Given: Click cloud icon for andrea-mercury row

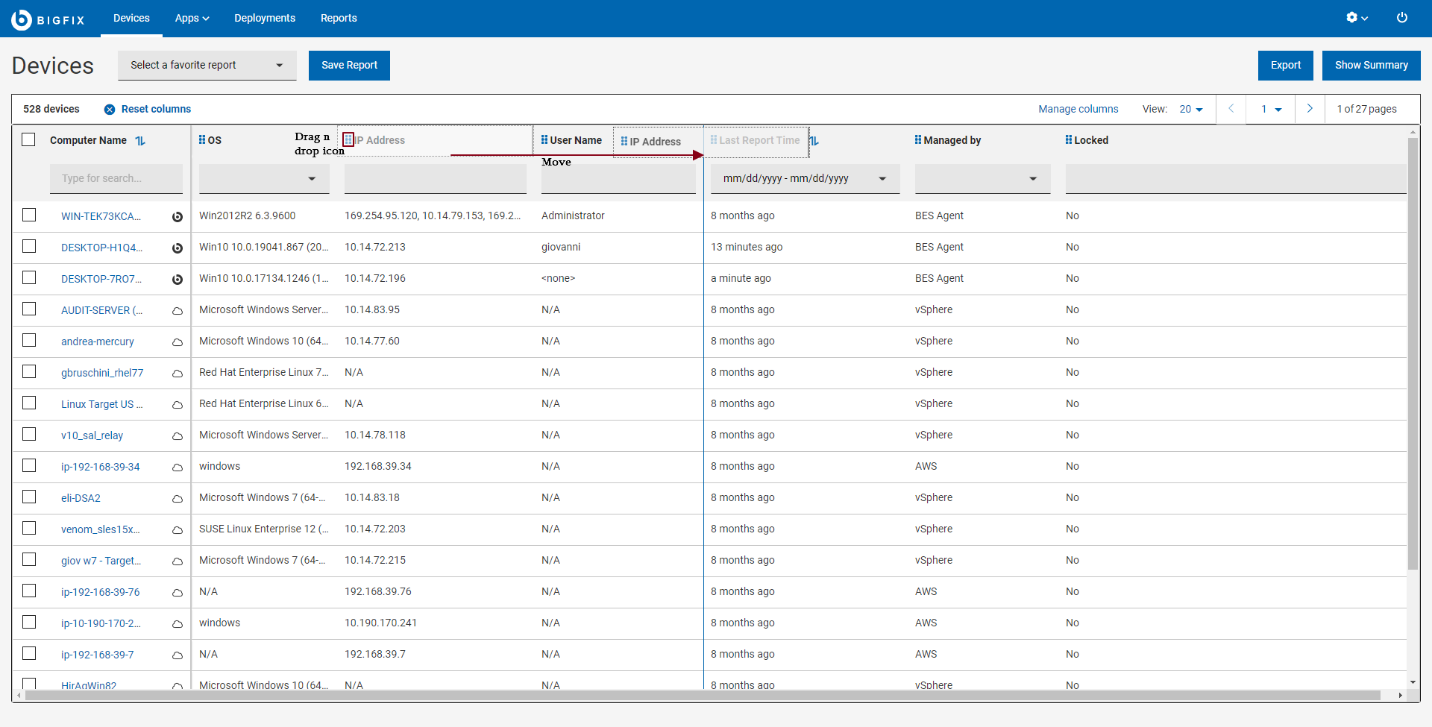Looking at the screenshot, I should click(178, 342).
